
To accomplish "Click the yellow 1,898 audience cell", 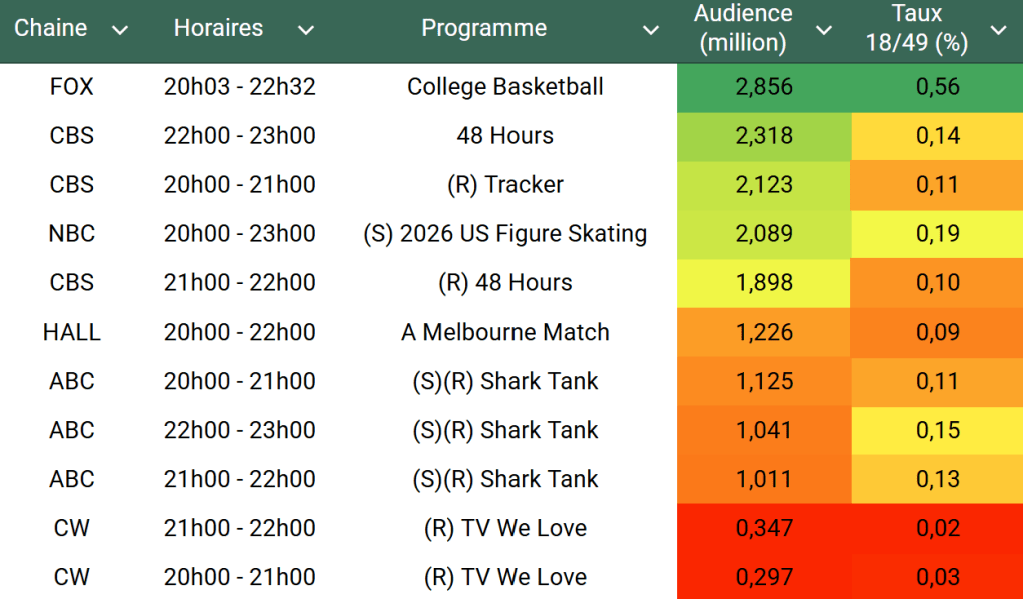I will (x=764, y=283).
